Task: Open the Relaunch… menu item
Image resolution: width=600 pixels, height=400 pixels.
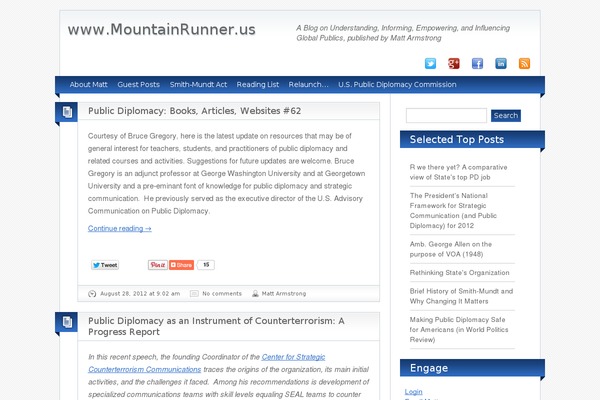Action: pyautogui.click(x=308, y=85)
